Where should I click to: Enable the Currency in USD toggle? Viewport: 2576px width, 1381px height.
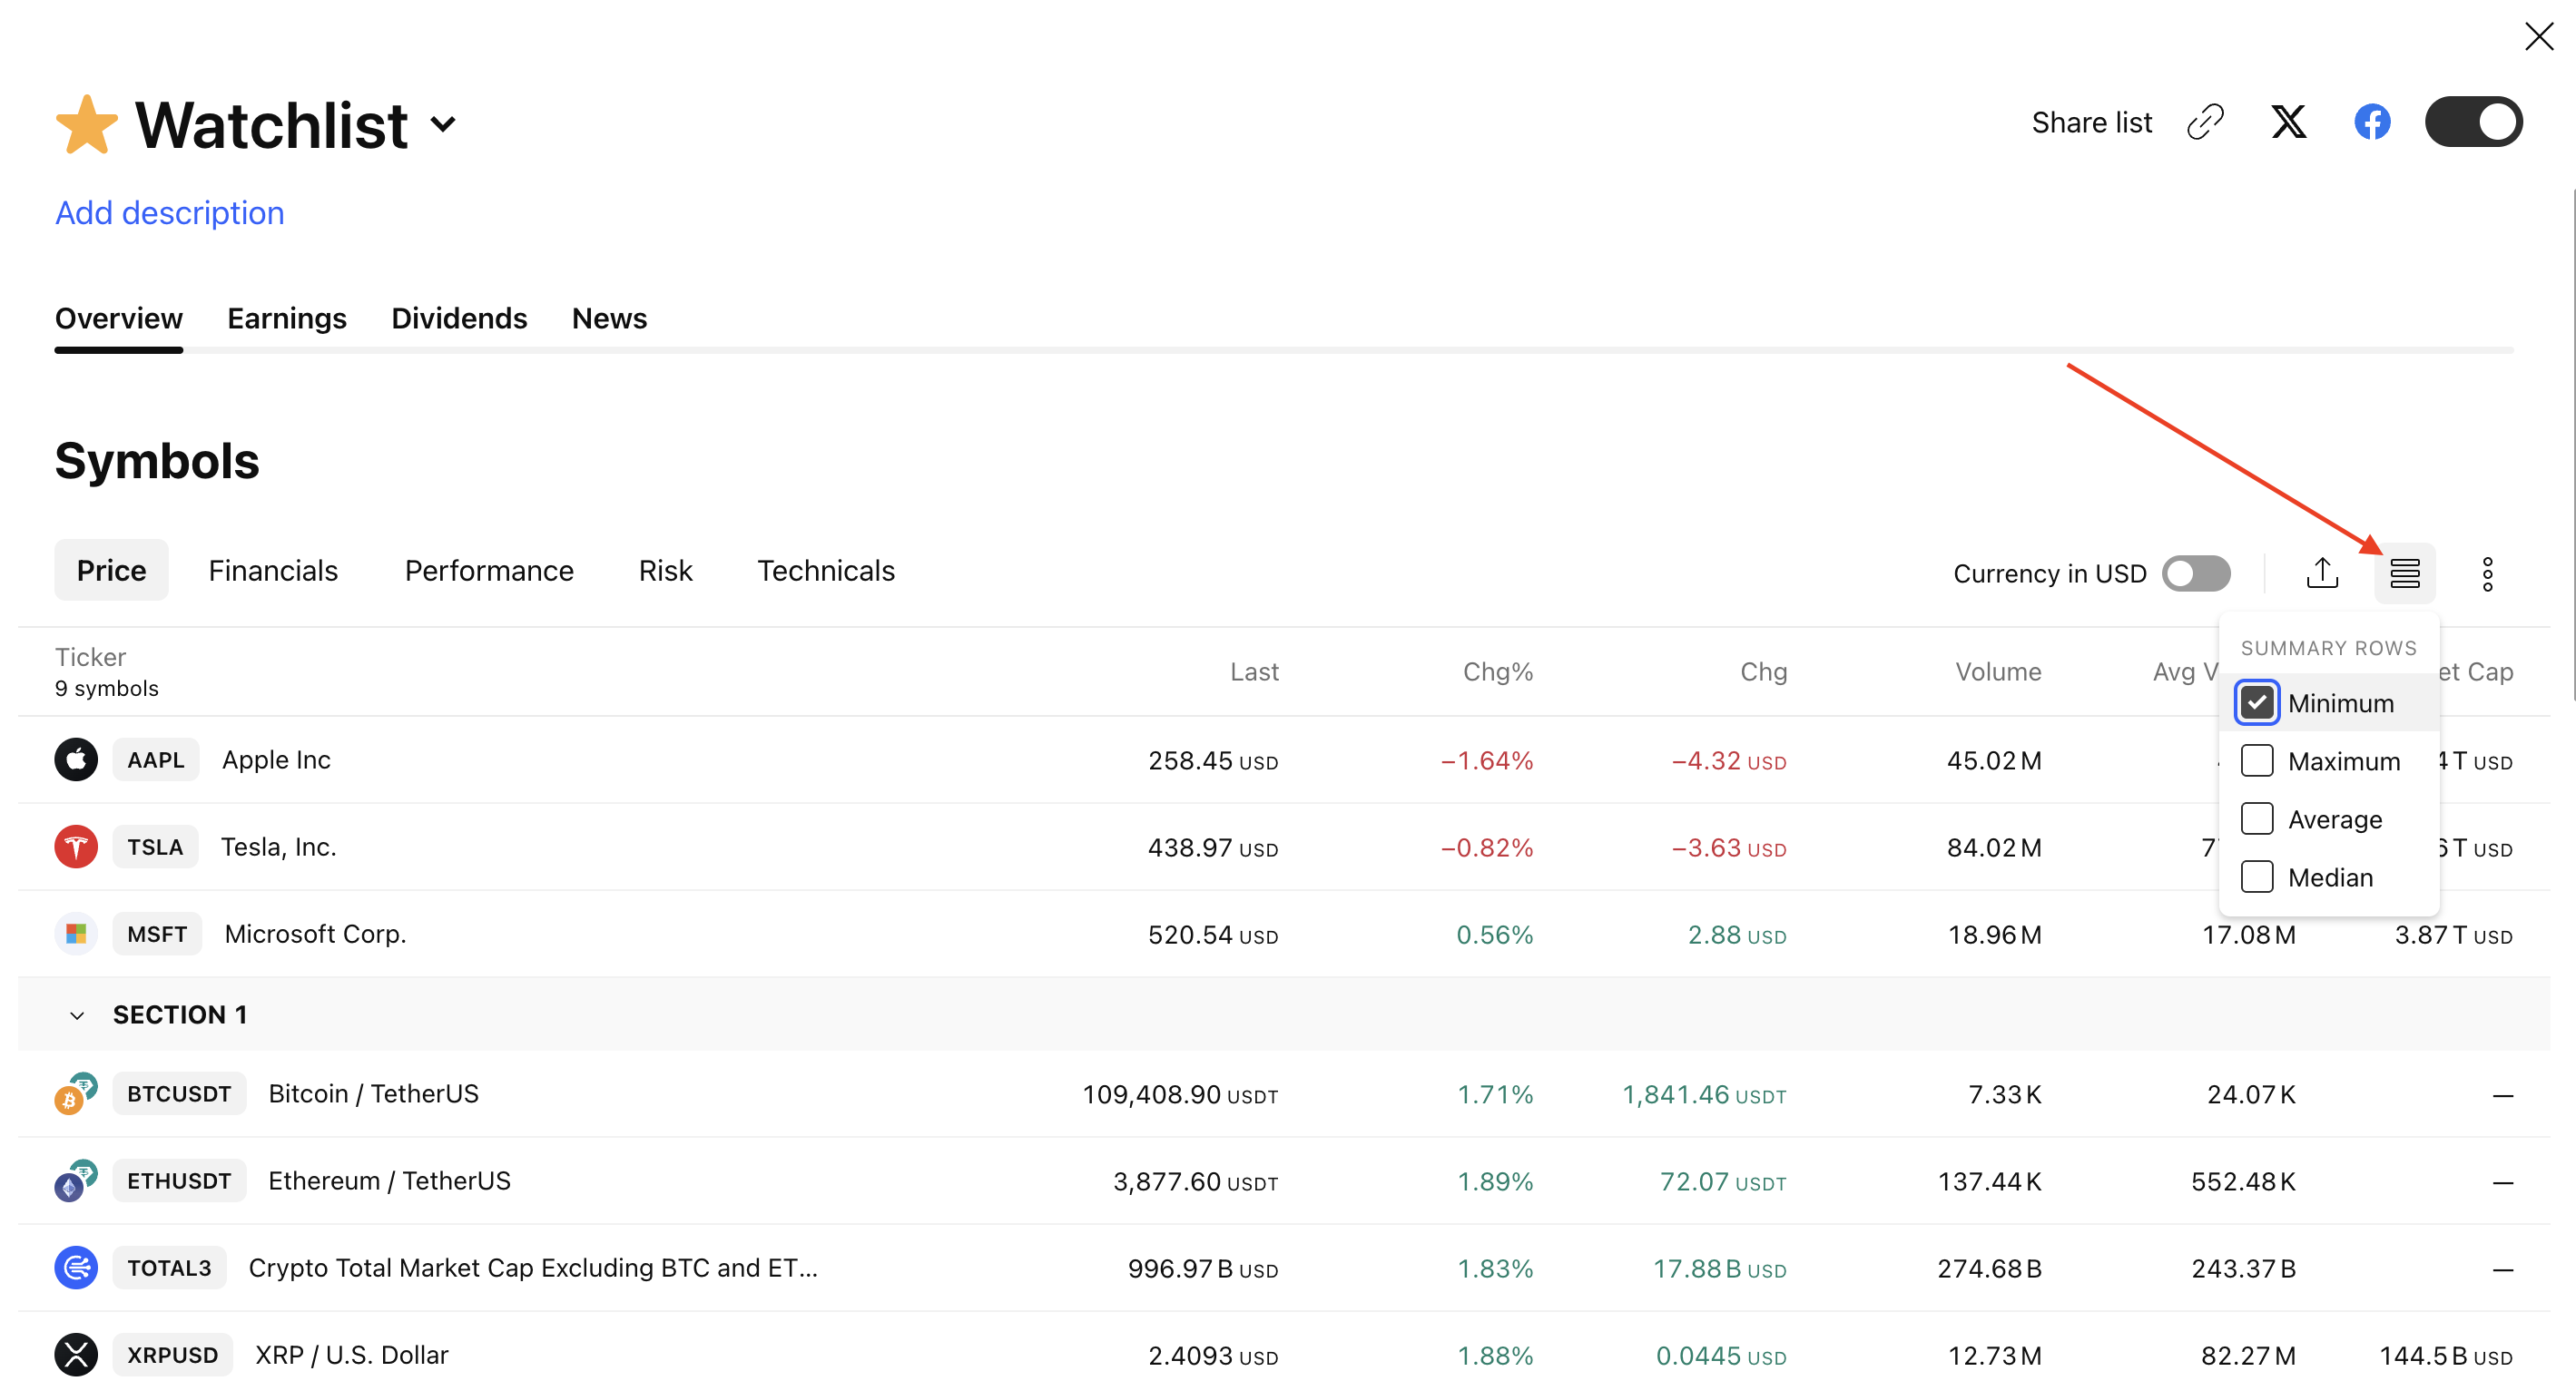click(x=2196, y=573)
